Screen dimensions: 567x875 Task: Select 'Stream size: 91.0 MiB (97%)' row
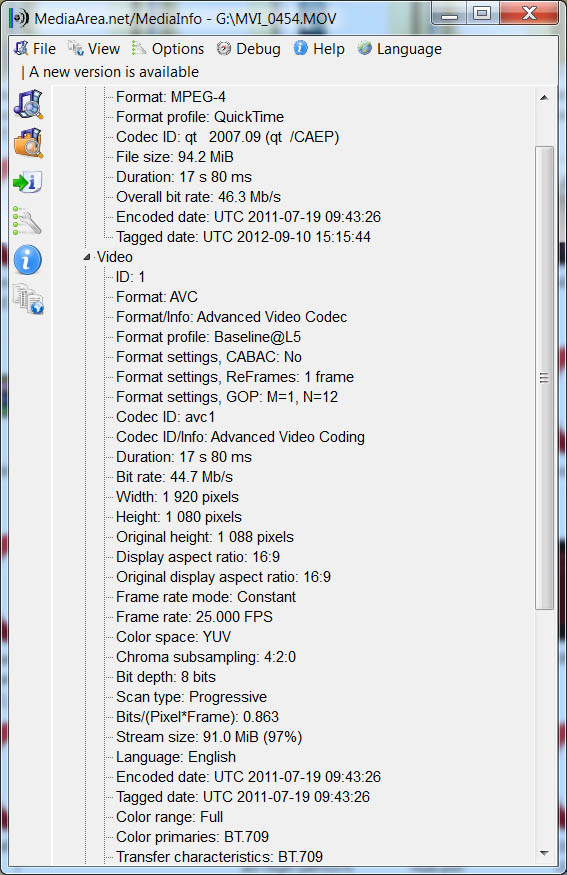coord(209,737)
